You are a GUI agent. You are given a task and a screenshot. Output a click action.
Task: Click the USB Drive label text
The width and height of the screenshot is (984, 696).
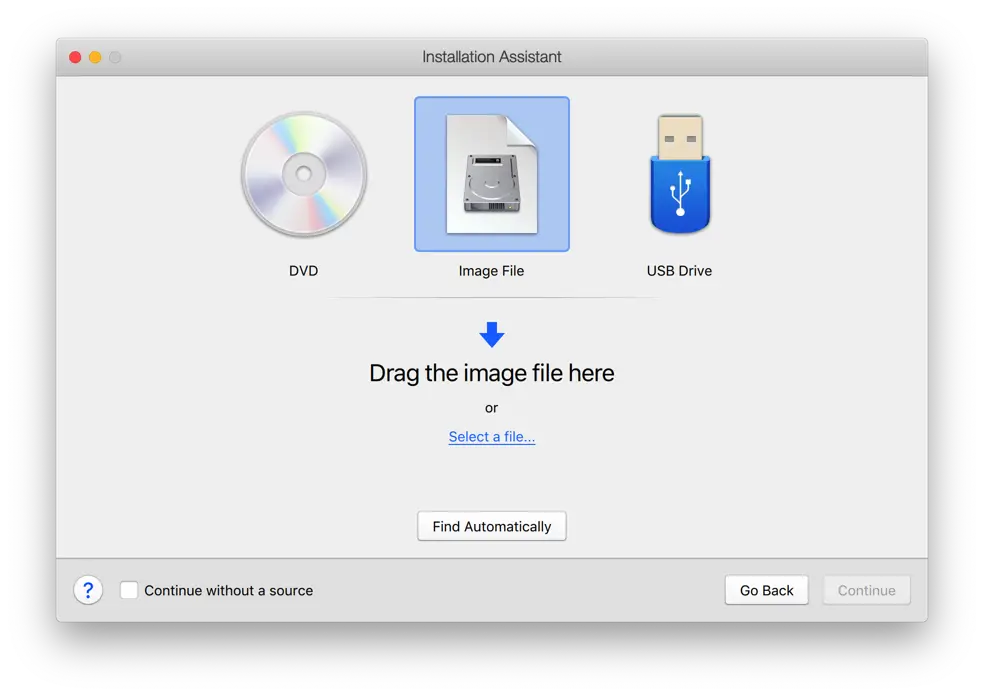coord(680,270)
